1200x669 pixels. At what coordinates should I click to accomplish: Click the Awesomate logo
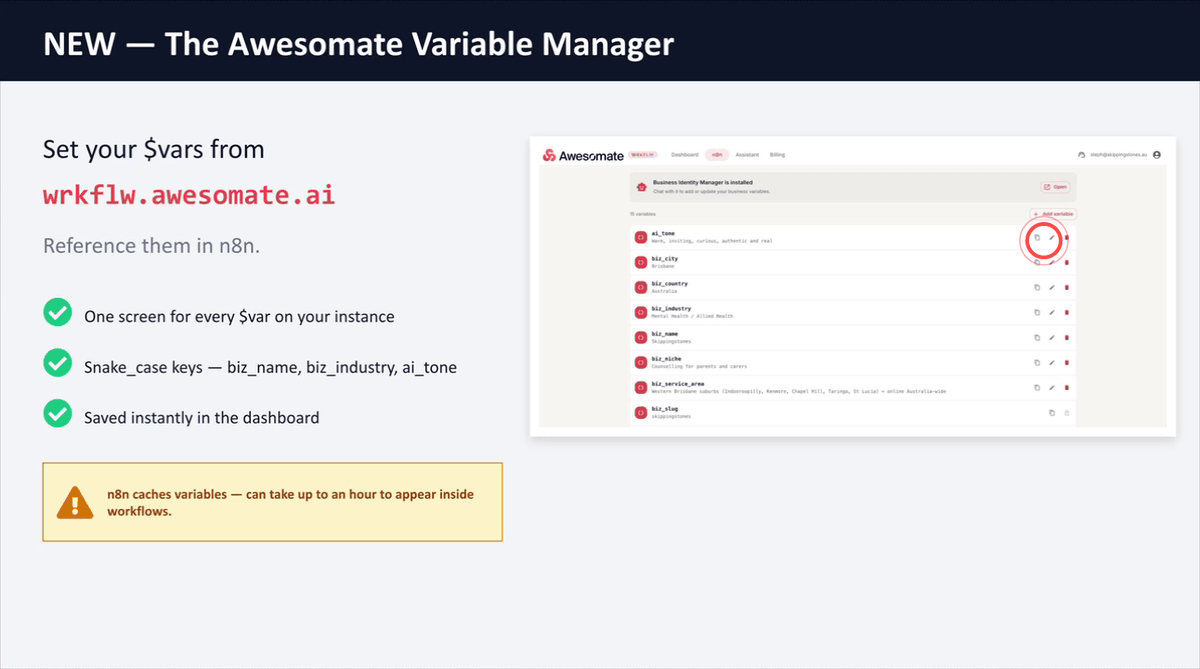(583, 155)
